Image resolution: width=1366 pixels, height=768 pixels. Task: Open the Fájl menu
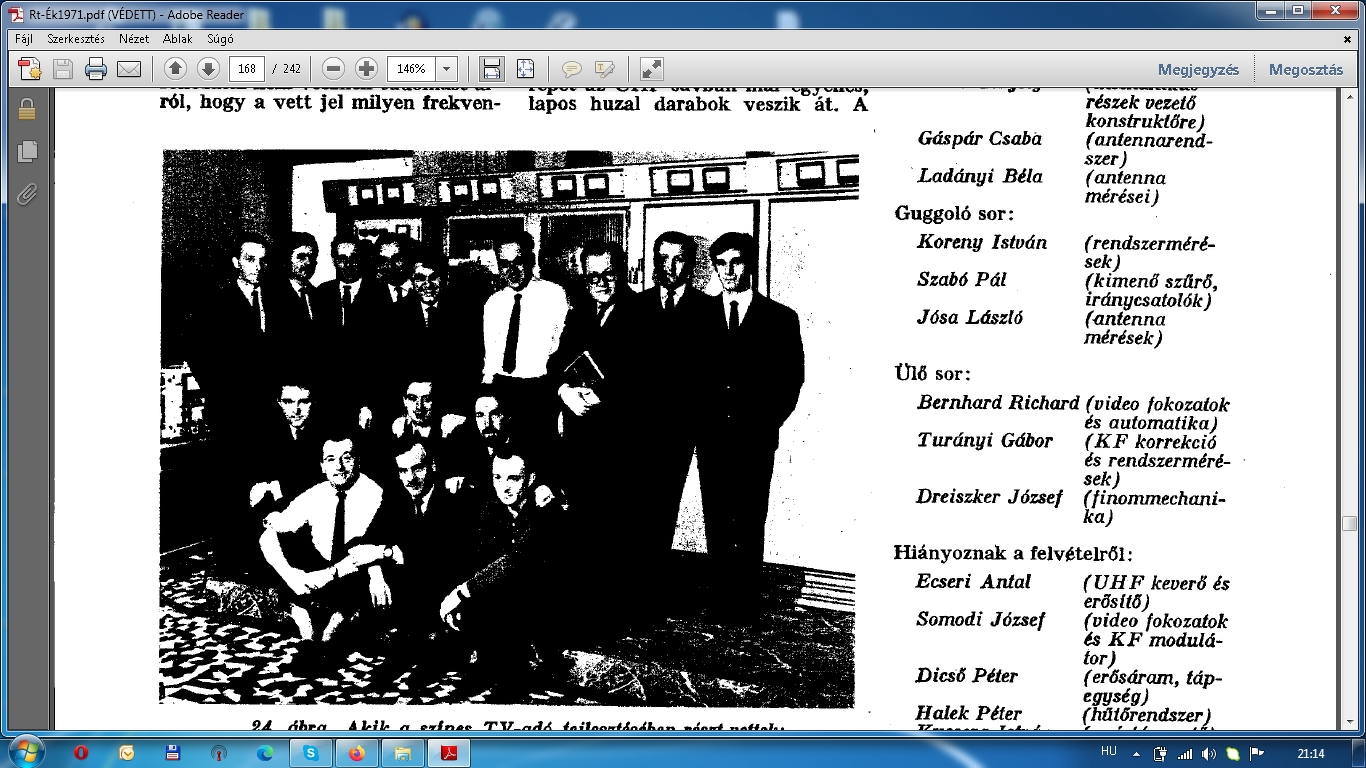coord(24,39)
